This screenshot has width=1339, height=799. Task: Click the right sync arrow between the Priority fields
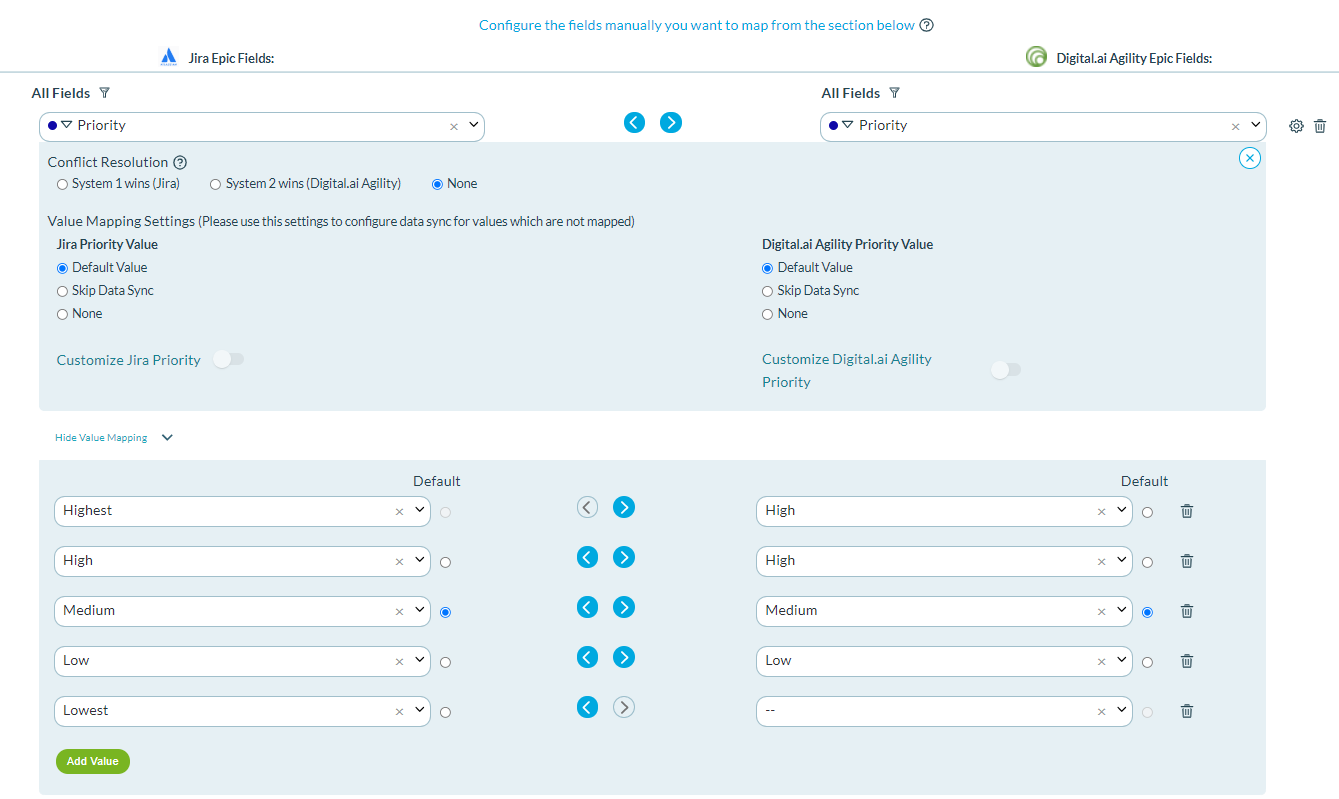[x=671, y=122]
